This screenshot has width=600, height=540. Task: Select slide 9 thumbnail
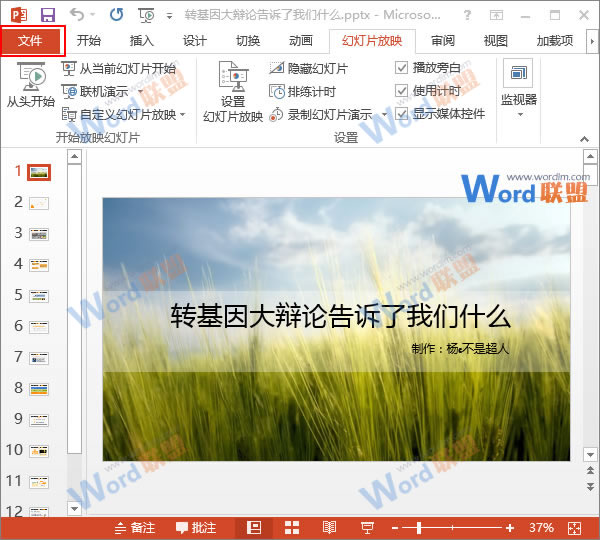tap(39, 420)
